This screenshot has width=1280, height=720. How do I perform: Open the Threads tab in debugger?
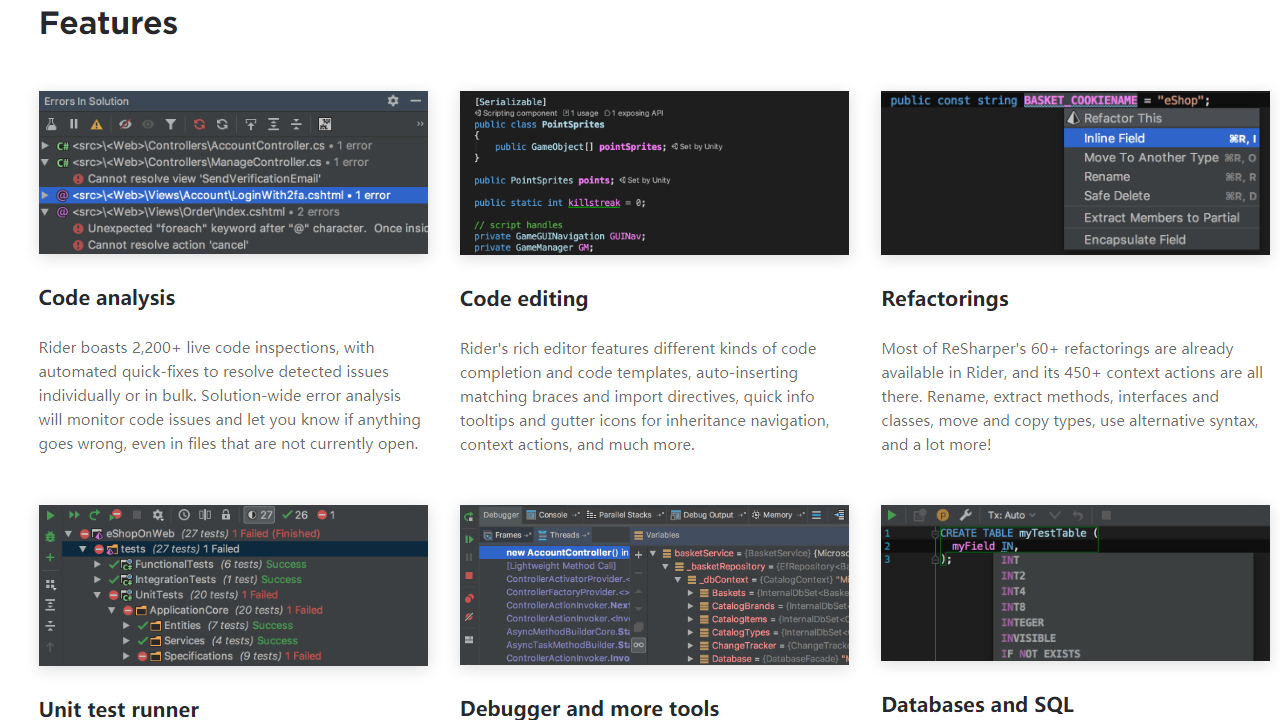pos(563,535)
